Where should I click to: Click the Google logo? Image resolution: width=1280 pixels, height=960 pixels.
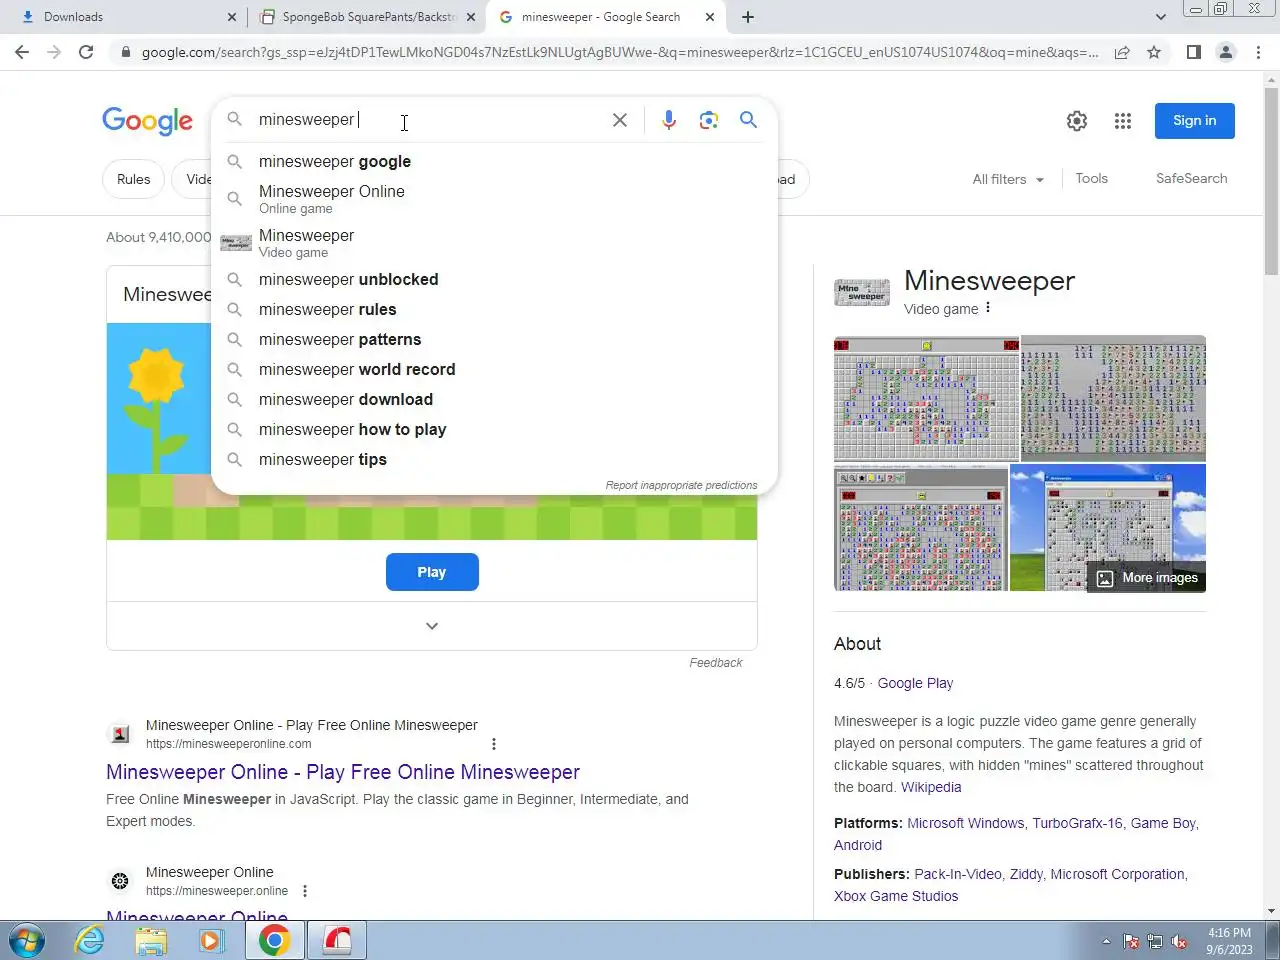[147, 121]
